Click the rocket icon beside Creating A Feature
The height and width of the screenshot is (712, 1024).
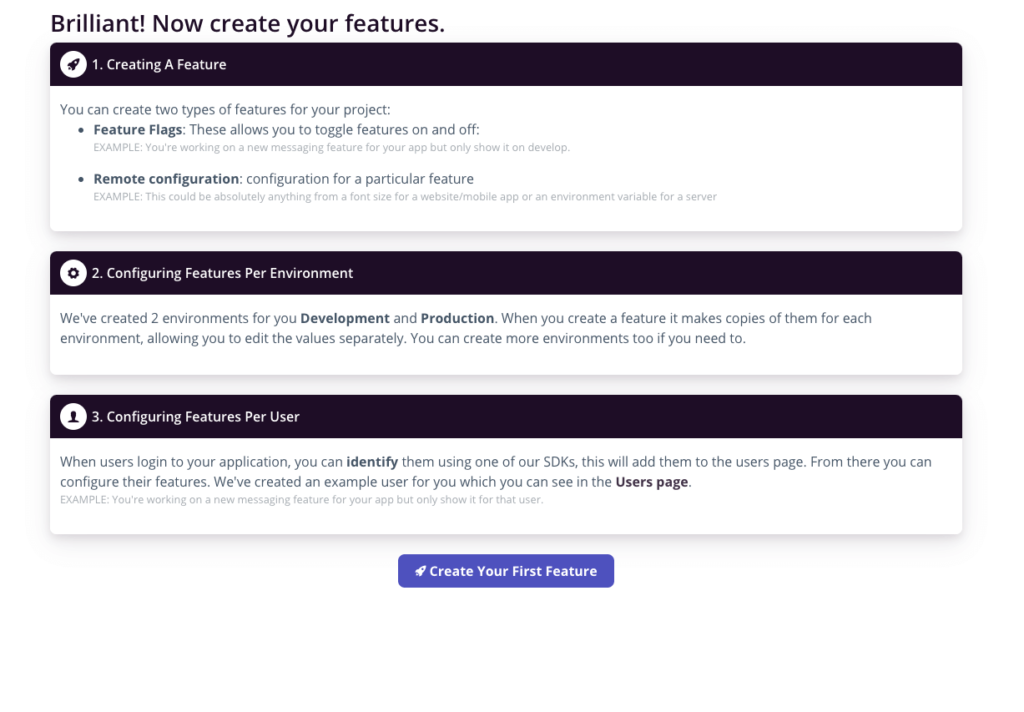point(73,65)
